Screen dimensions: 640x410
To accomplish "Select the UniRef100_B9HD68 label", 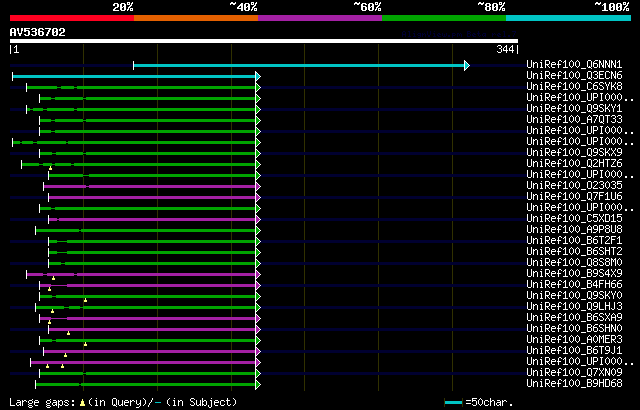I will coord(574,384).
